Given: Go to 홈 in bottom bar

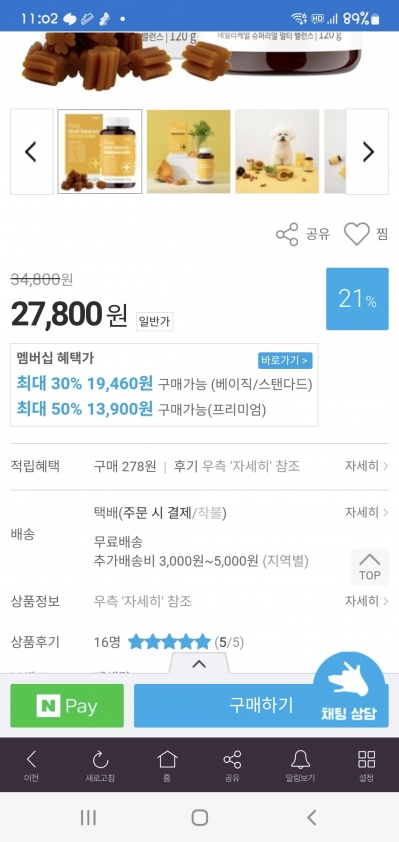Looking at the screenshot, I should pyautogui.click(x=167, y=766).
